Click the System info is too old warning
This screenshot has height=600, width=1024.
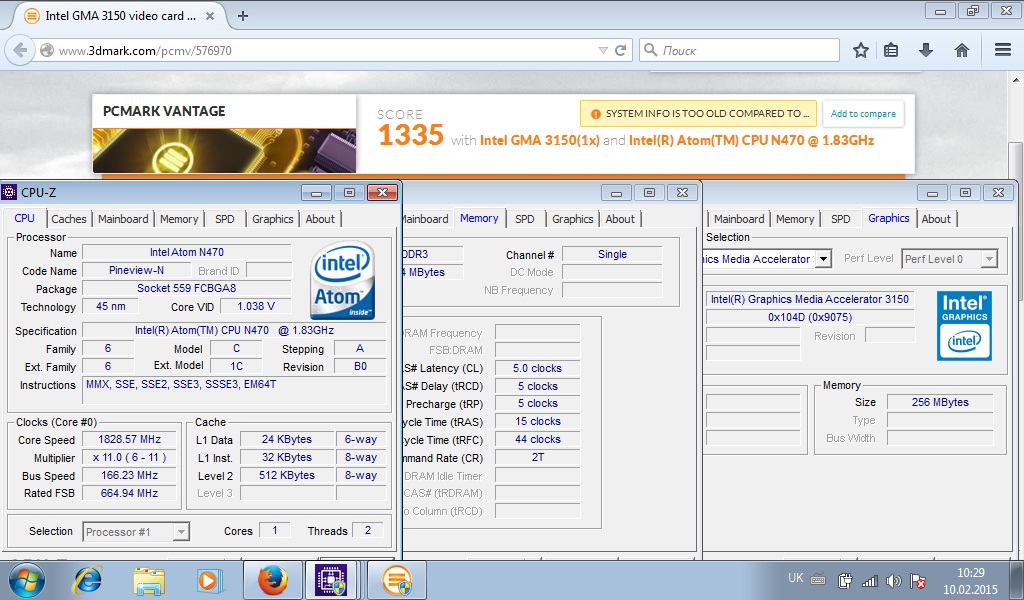click(x=698, y=114)
